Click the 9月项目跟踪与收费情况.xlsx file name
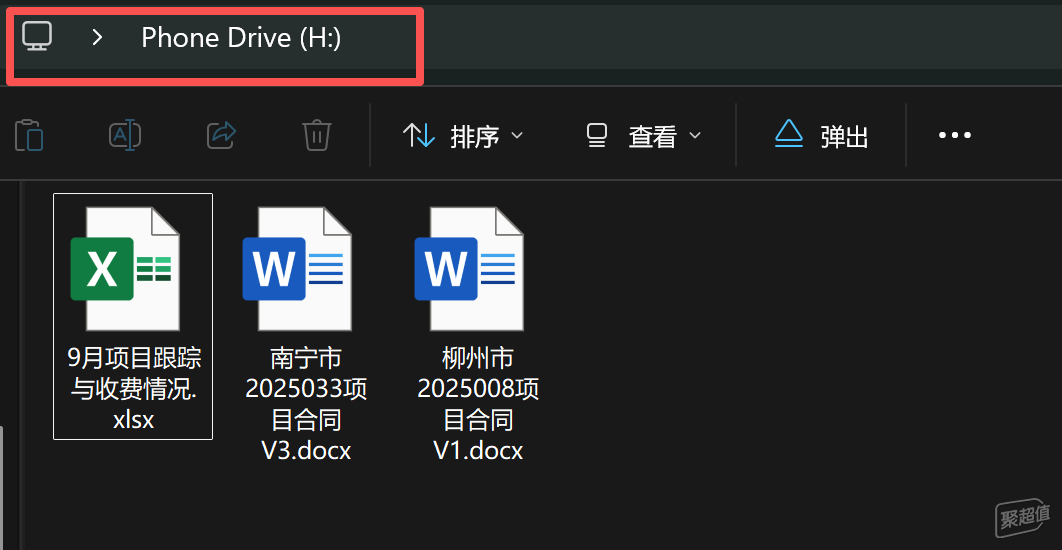This screenshot has height=550, width=1062. point(133,388)
